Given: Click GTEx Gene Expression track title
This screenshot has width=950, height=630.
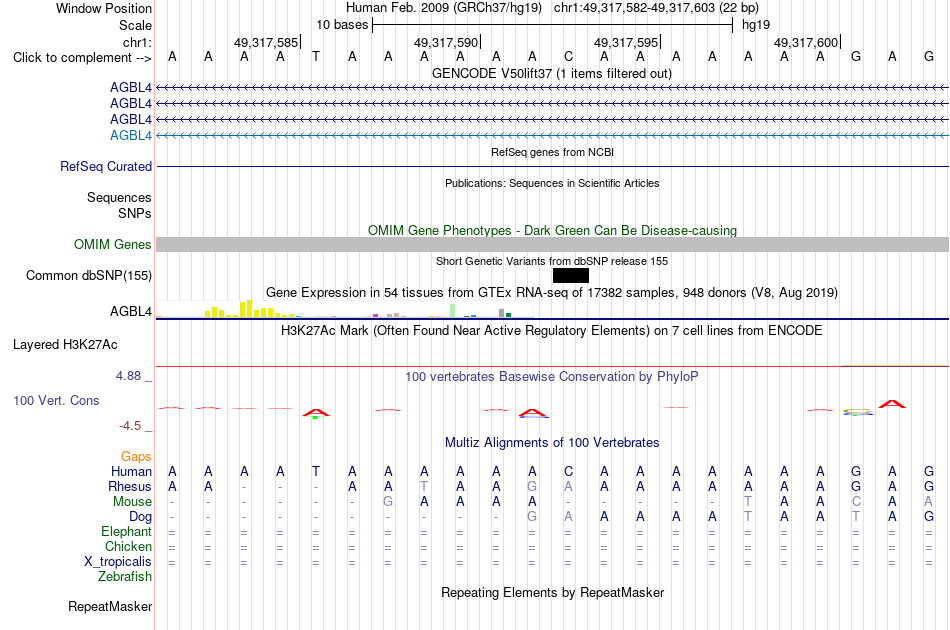Looking at the screenshot, I should [552, 293].
